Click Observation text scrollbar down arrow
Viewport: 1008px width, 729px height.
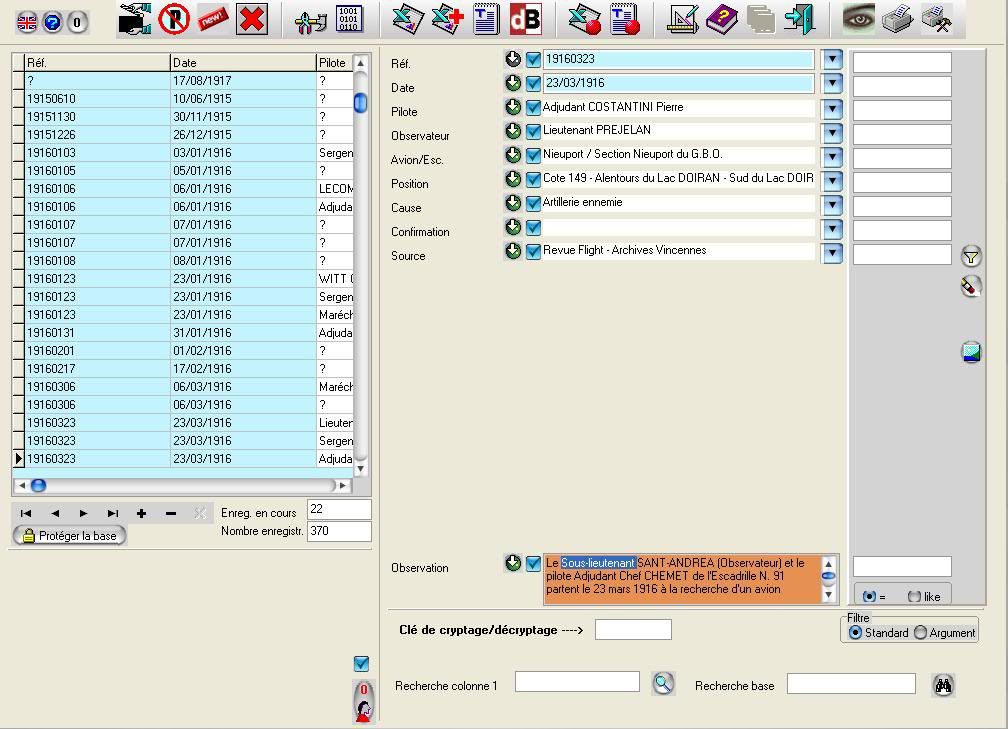tap(829, 595)
